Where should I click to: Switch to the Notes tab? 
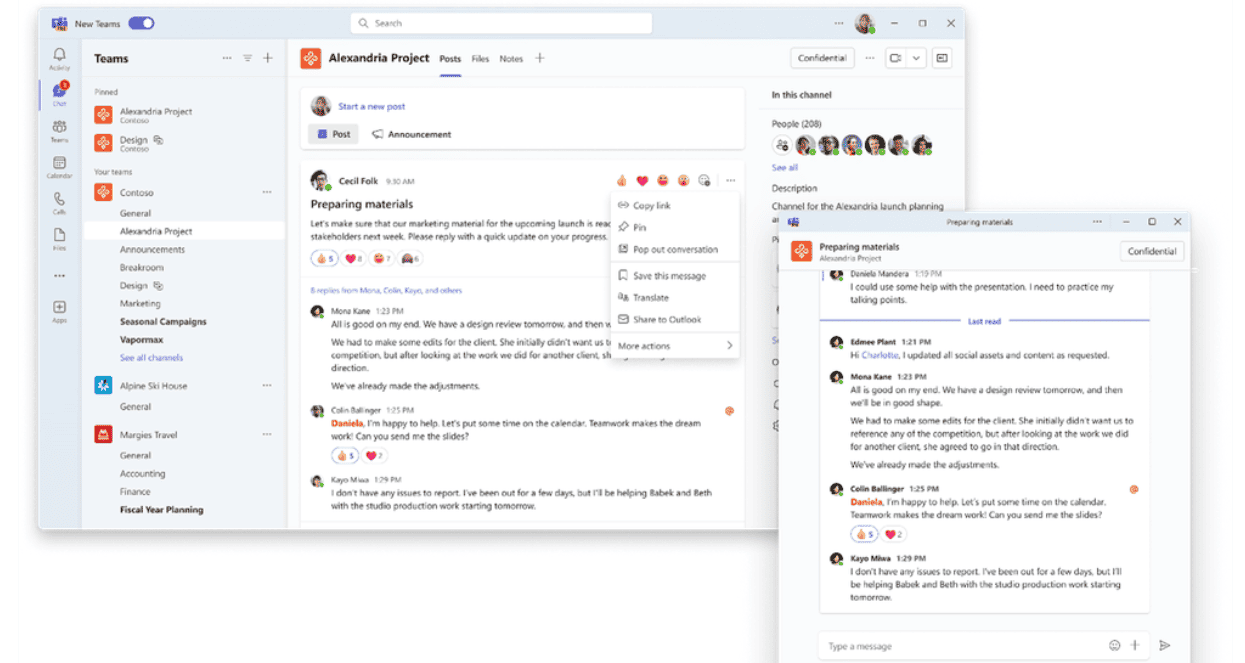pyautogui.click(x=511, y=59)
